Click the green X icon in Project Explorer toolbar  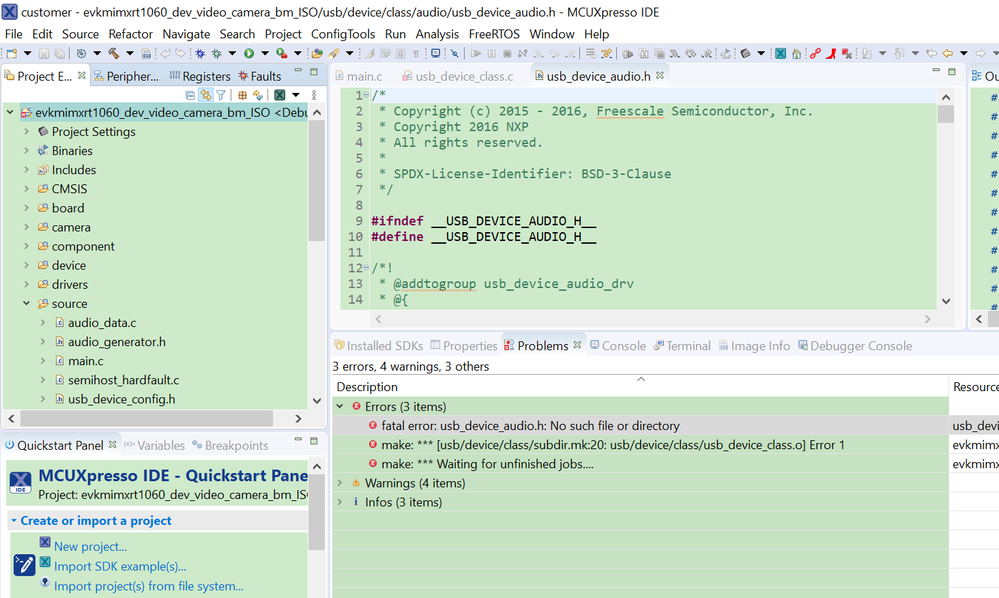coord(280,95)
